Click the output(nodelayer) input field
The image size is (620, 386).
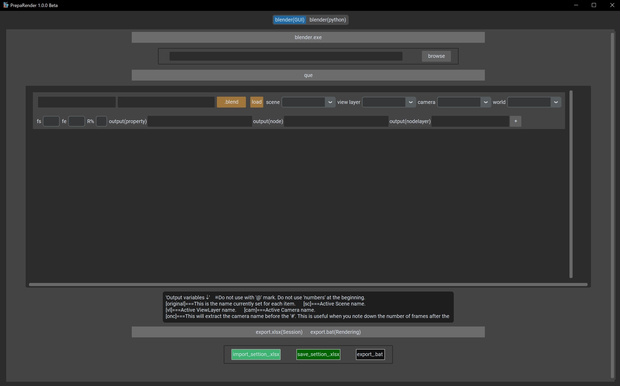pyautogui.click(x=470, y=121)
